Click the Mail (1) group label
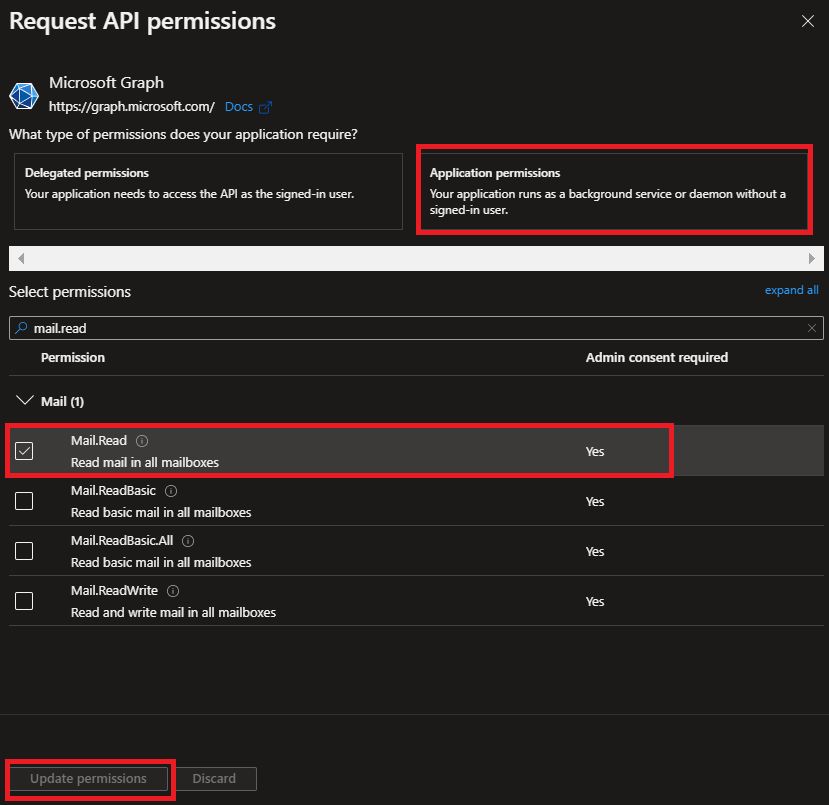This screenshot has height=805, width=829. 62,402
